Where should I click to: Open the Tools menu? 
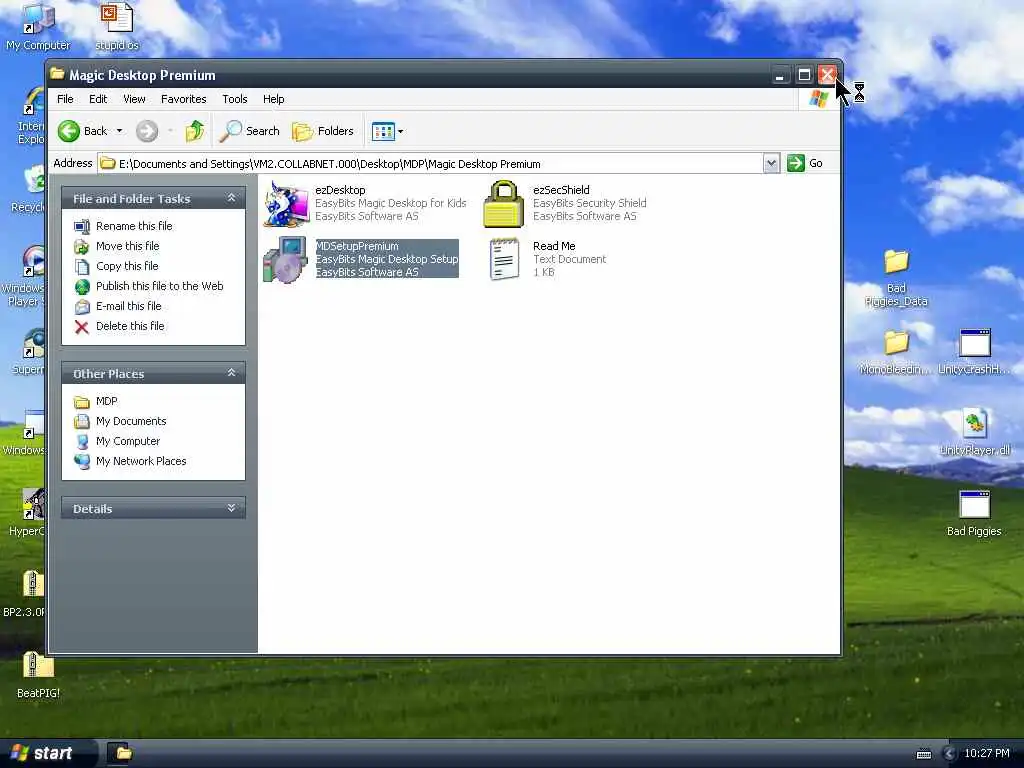tap(234, 99)
